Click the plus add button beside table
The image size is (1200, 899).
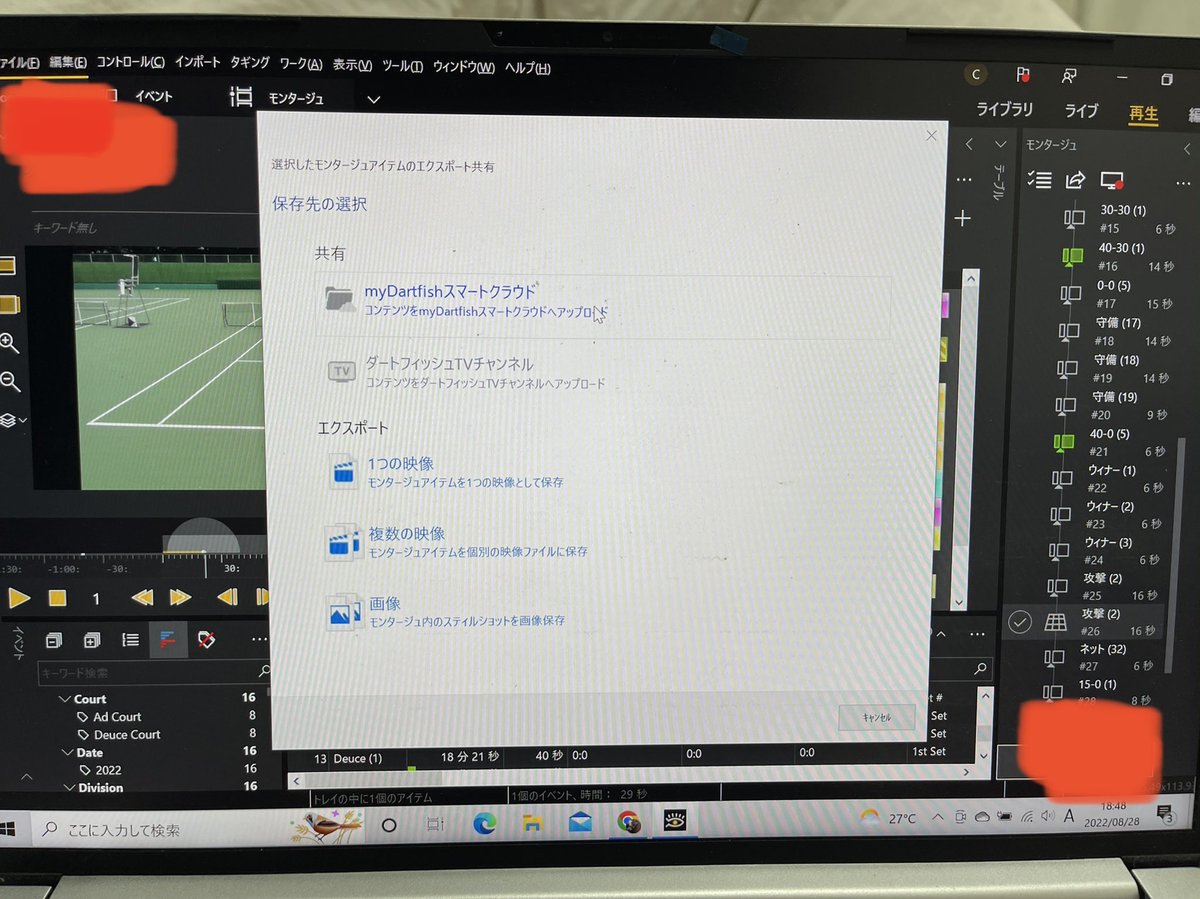tap(962, 218)
